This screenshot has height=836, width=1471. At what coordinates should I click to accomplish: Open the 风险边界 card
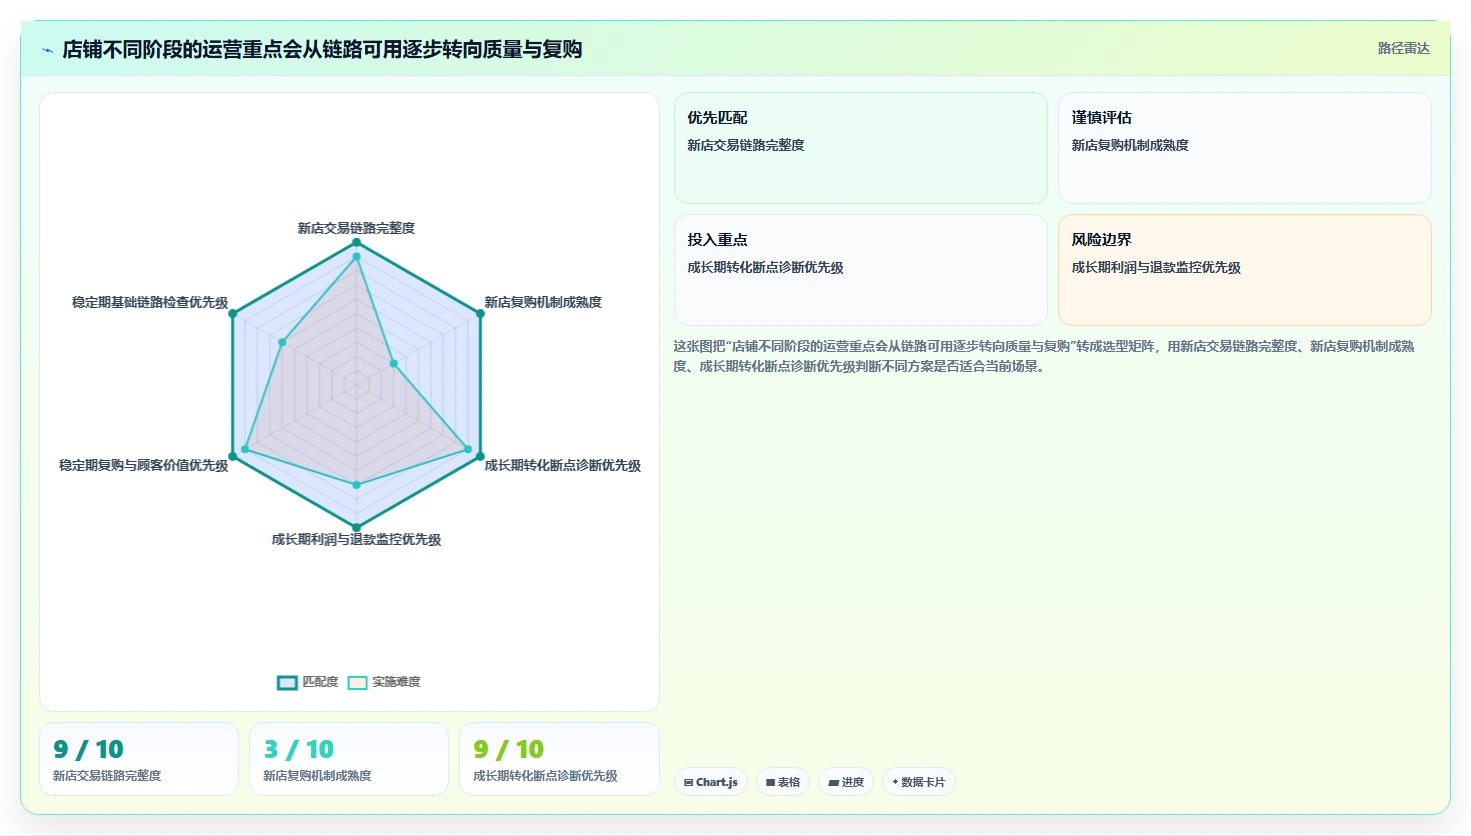(1244, 270)
